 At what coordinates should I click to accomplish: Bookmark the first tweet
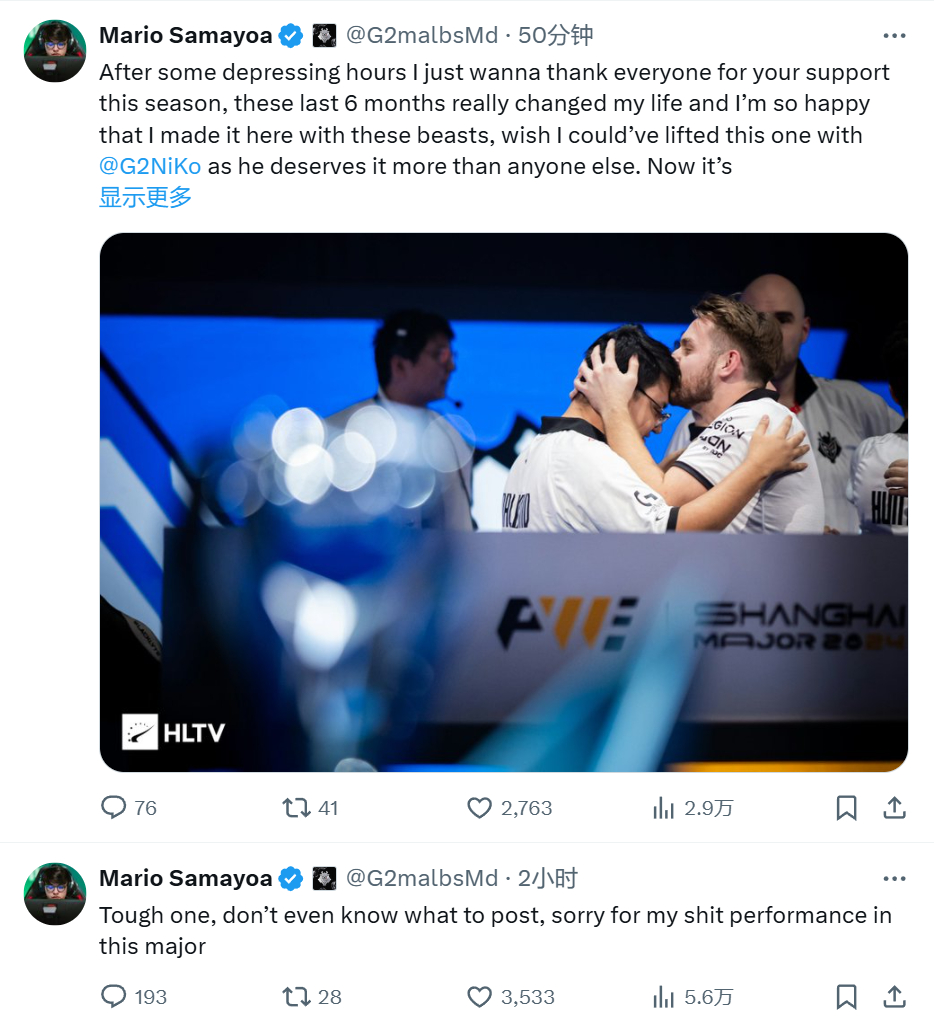tap(846, 808)
